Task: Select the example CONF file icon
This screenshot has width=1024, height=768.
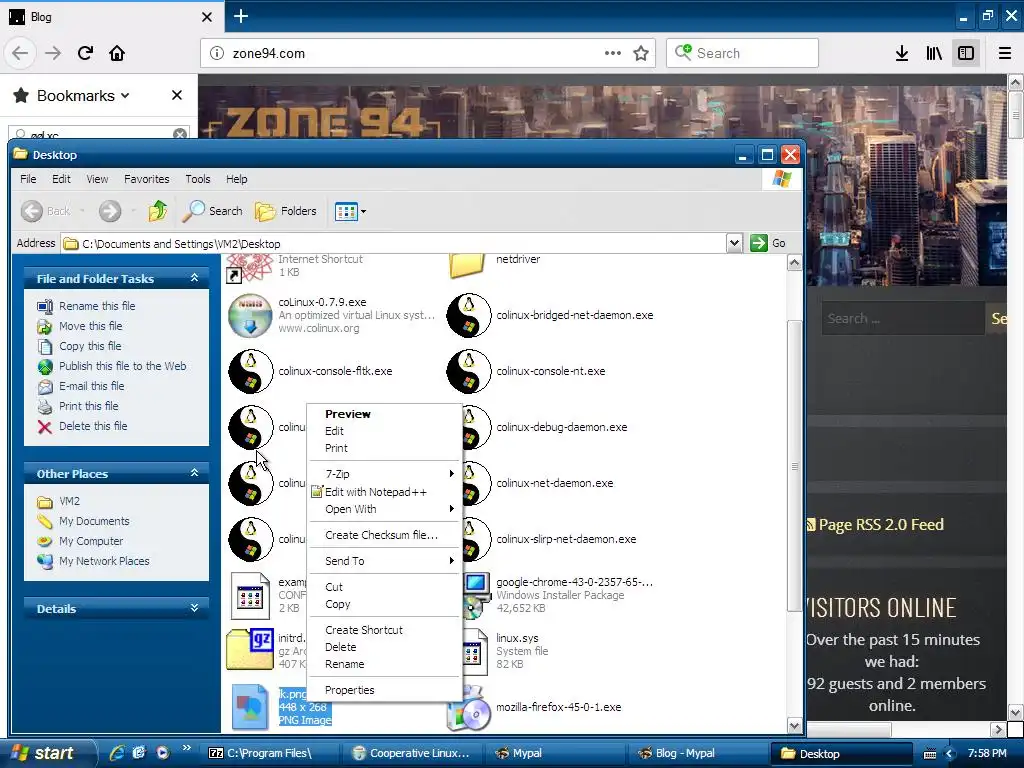Action: (x=250, y=596)
